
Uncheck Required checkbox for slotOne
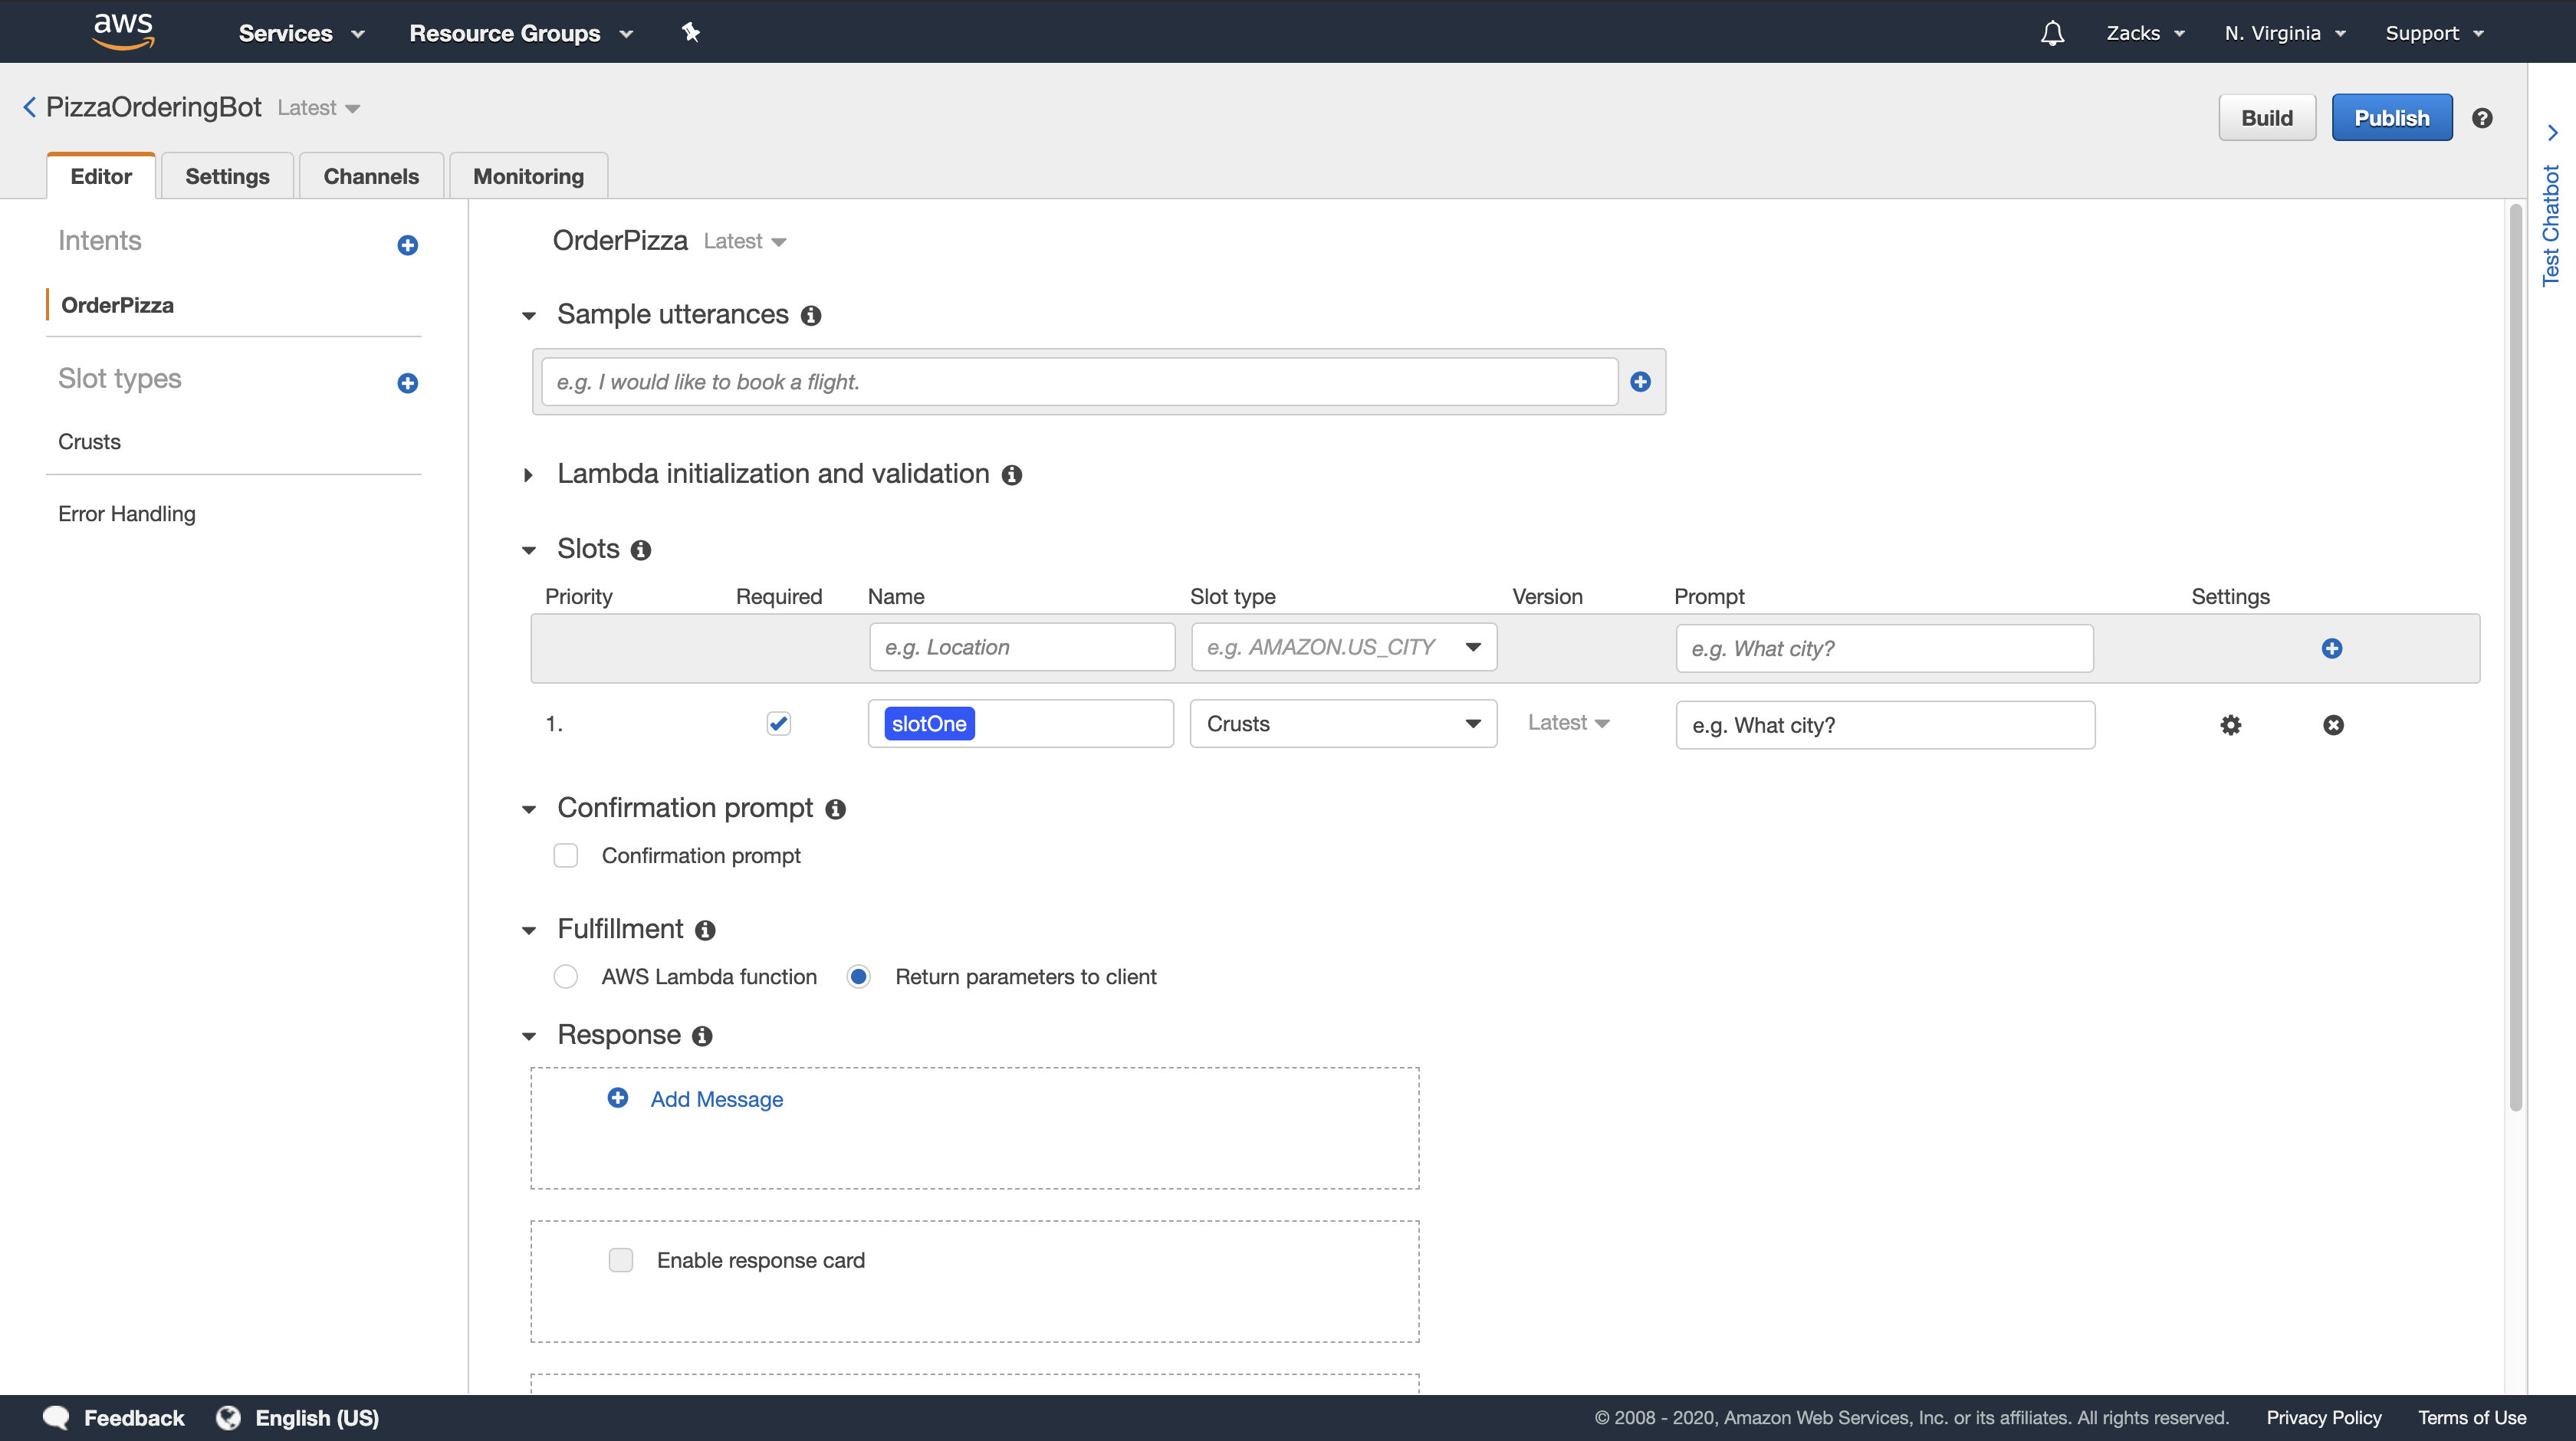click(x=778, y=723)
